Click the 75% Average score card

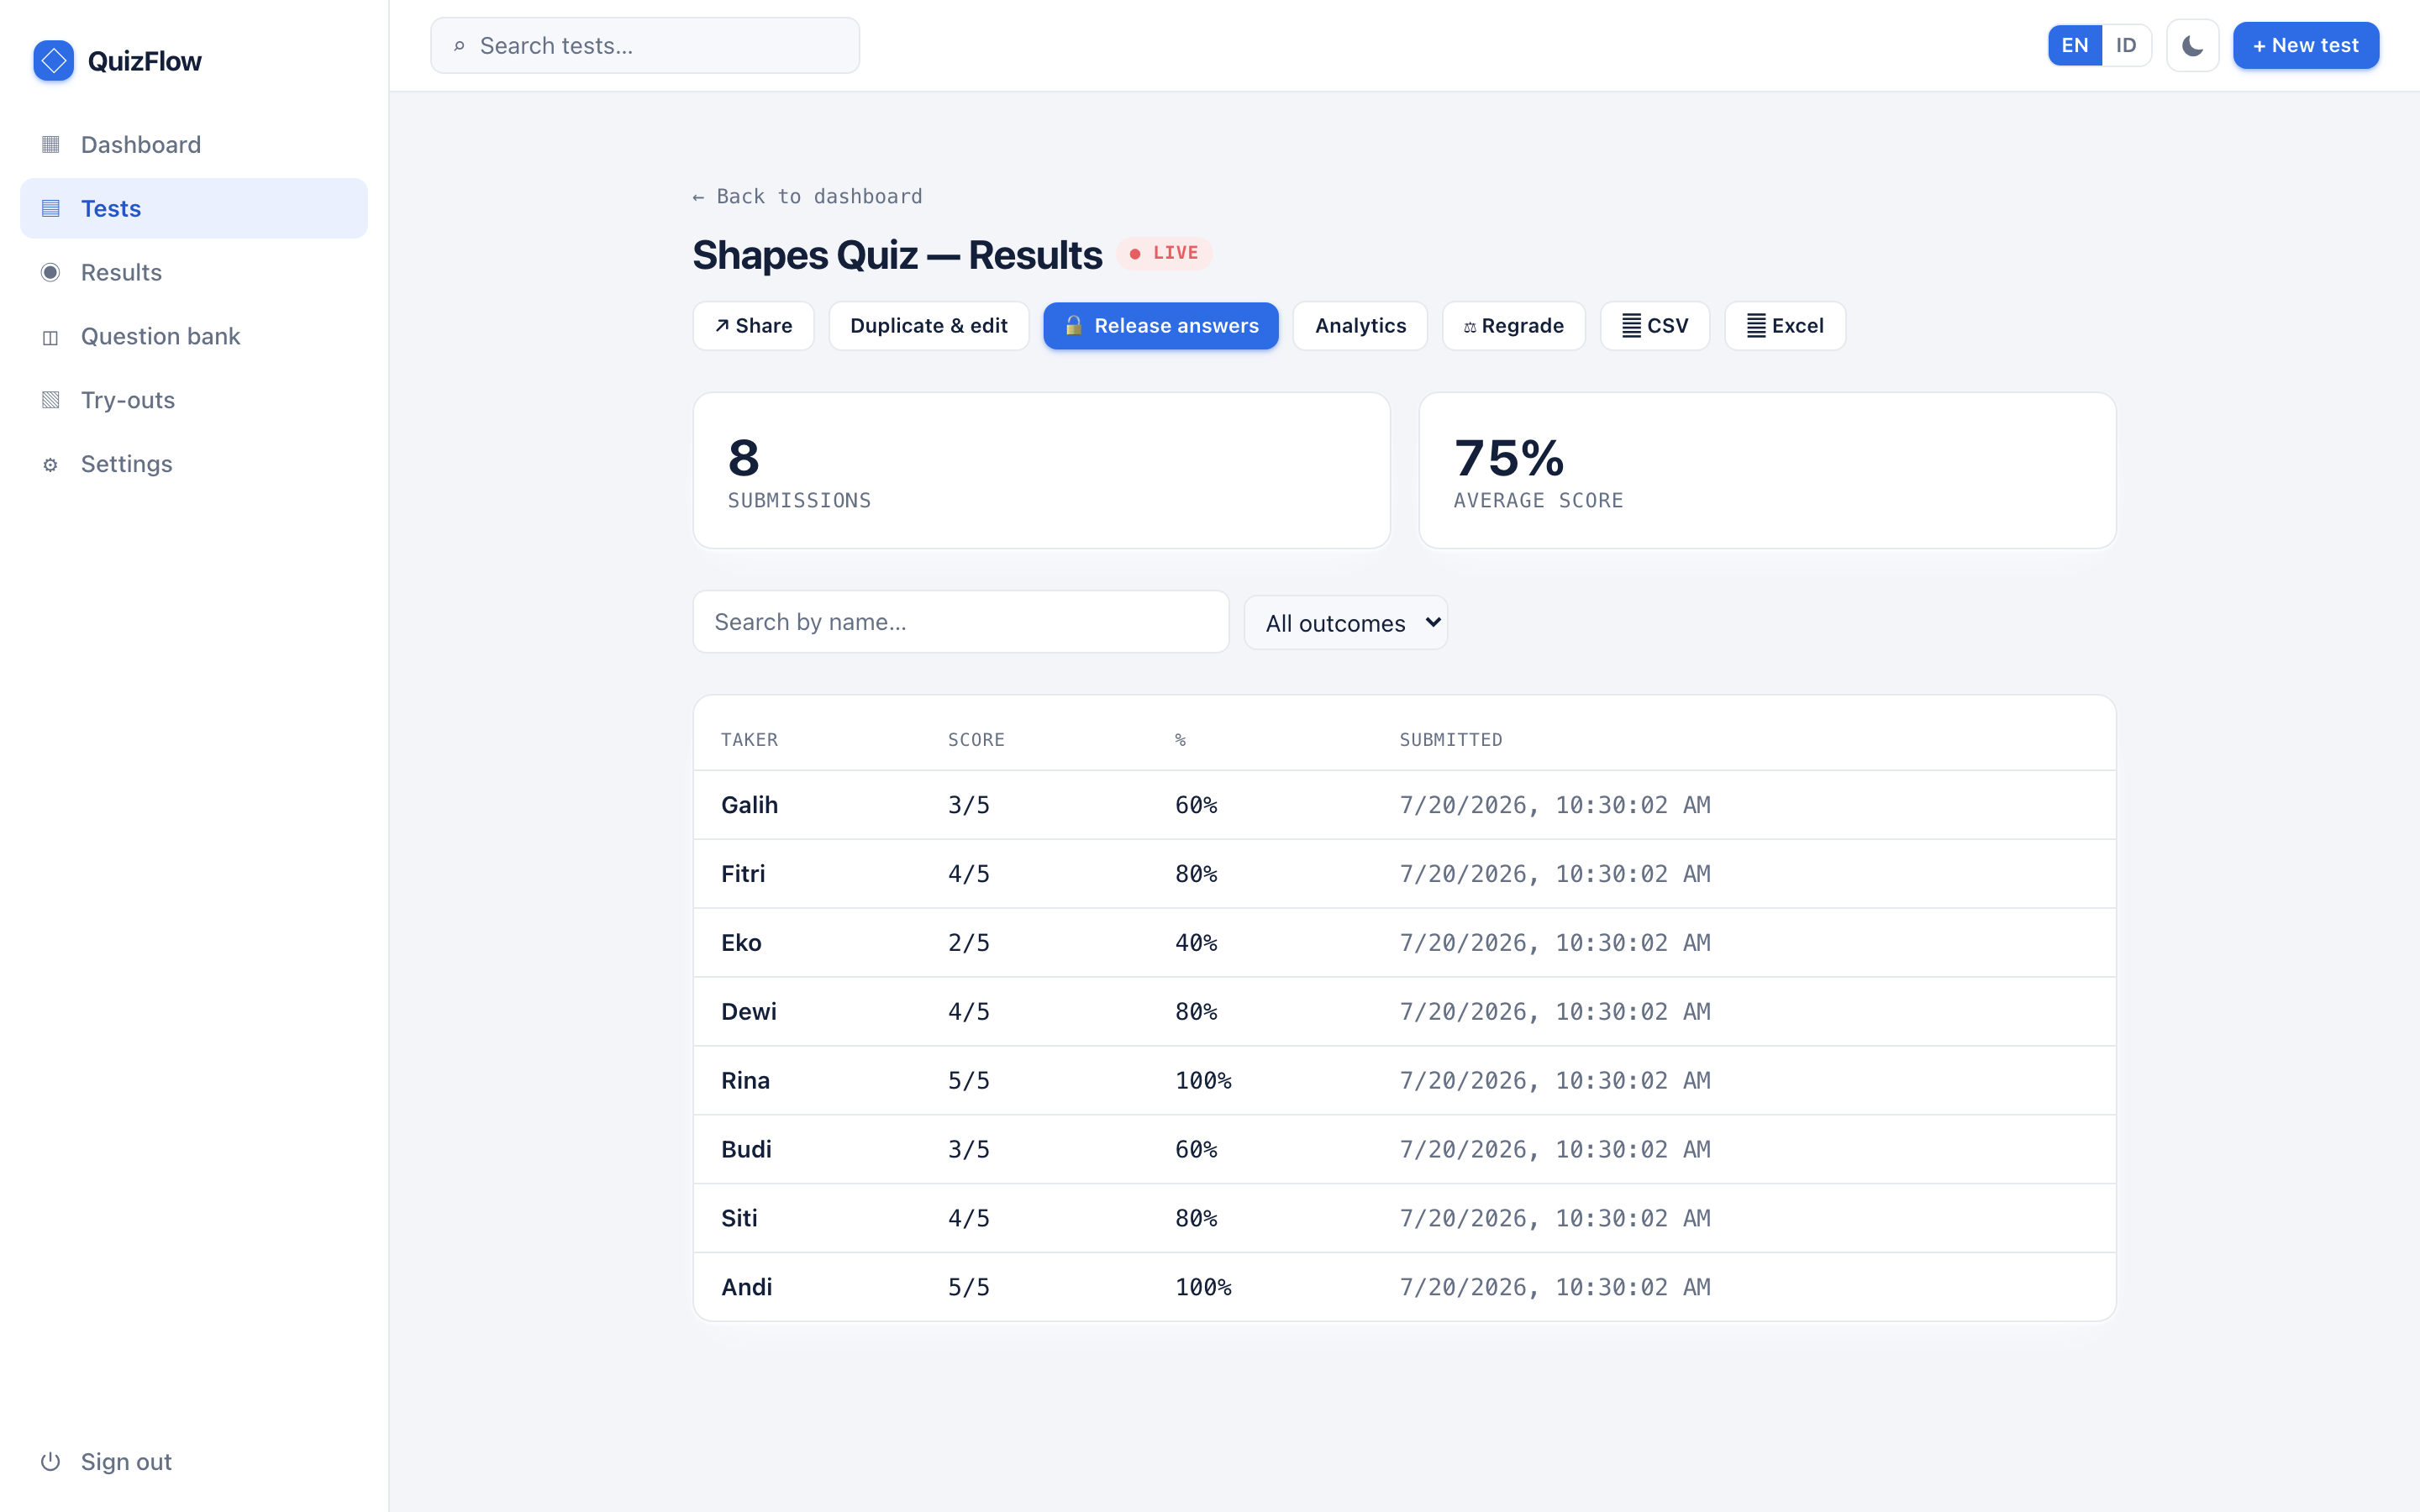(x=1767, y=470)
